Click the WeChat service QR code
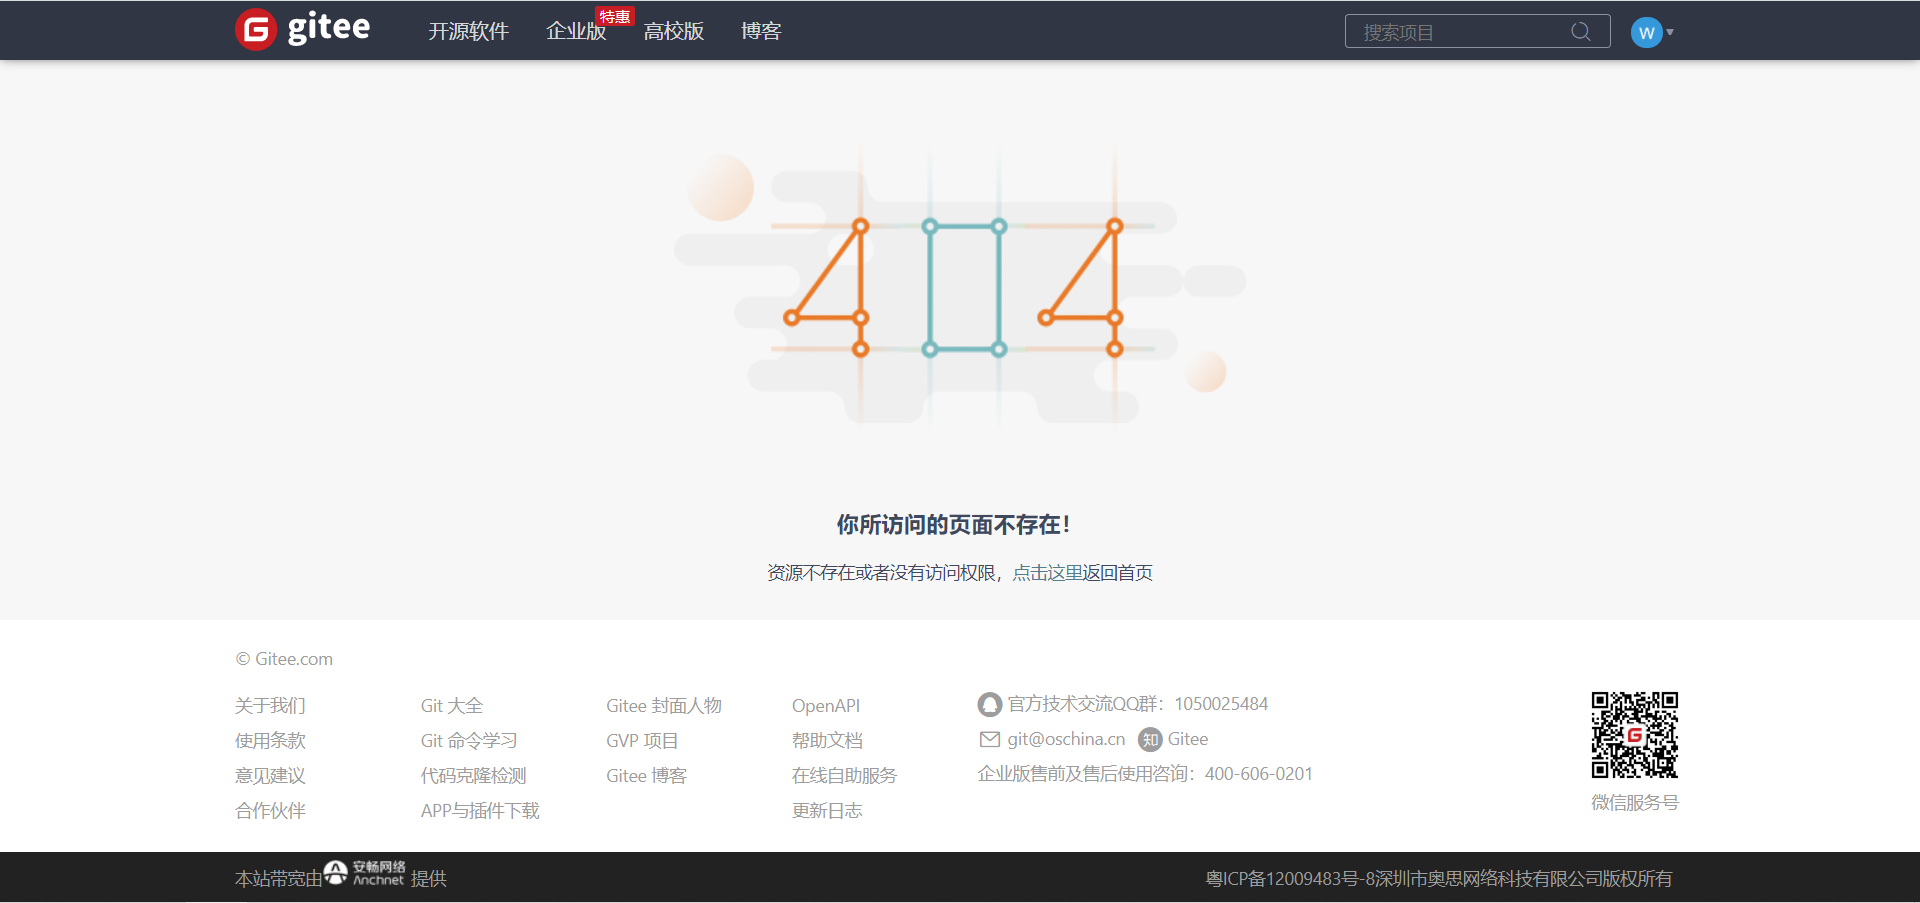Viewport: 1920px width, 903px height. 1634,735
